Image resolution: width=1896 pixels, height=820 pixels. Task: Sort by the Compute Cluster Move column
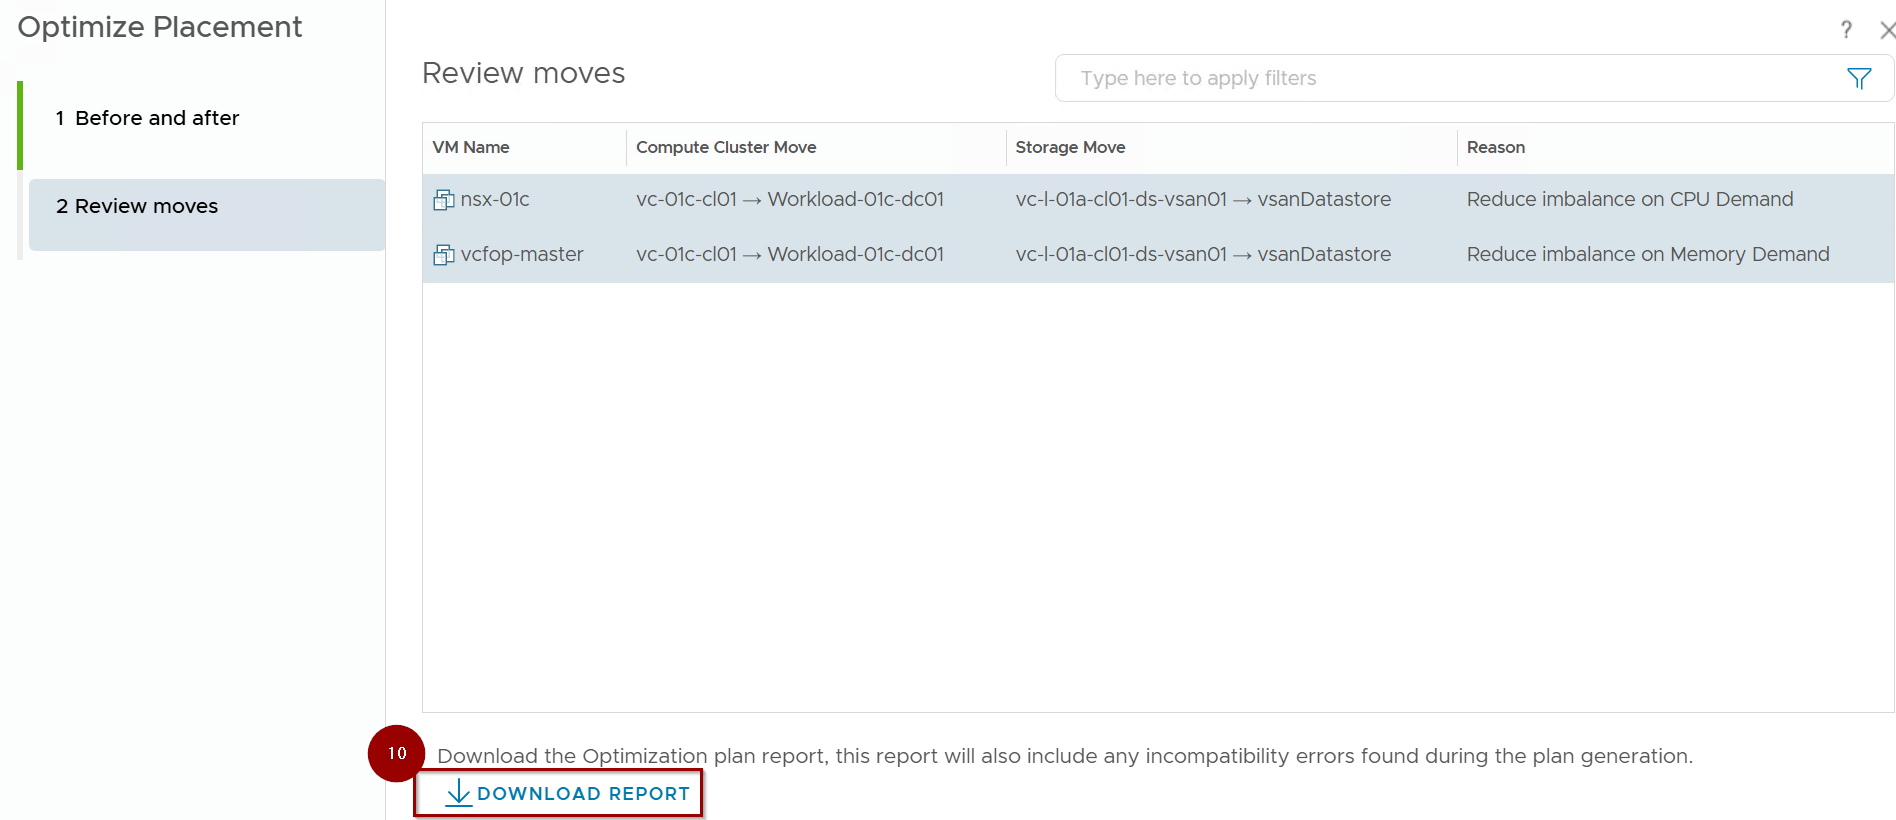coord(726,147)
